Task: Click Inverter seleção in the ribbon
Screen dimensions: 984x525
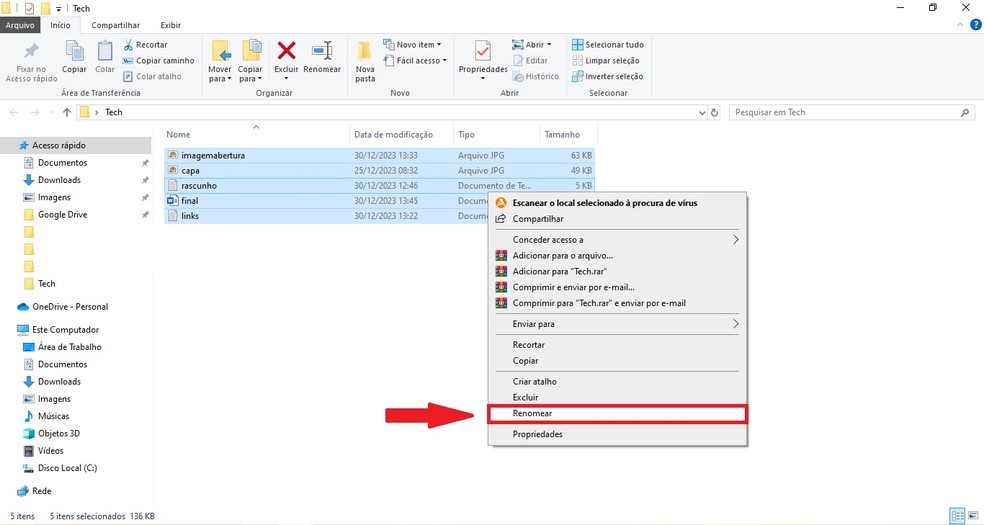Action: click(x=607, y=76)
